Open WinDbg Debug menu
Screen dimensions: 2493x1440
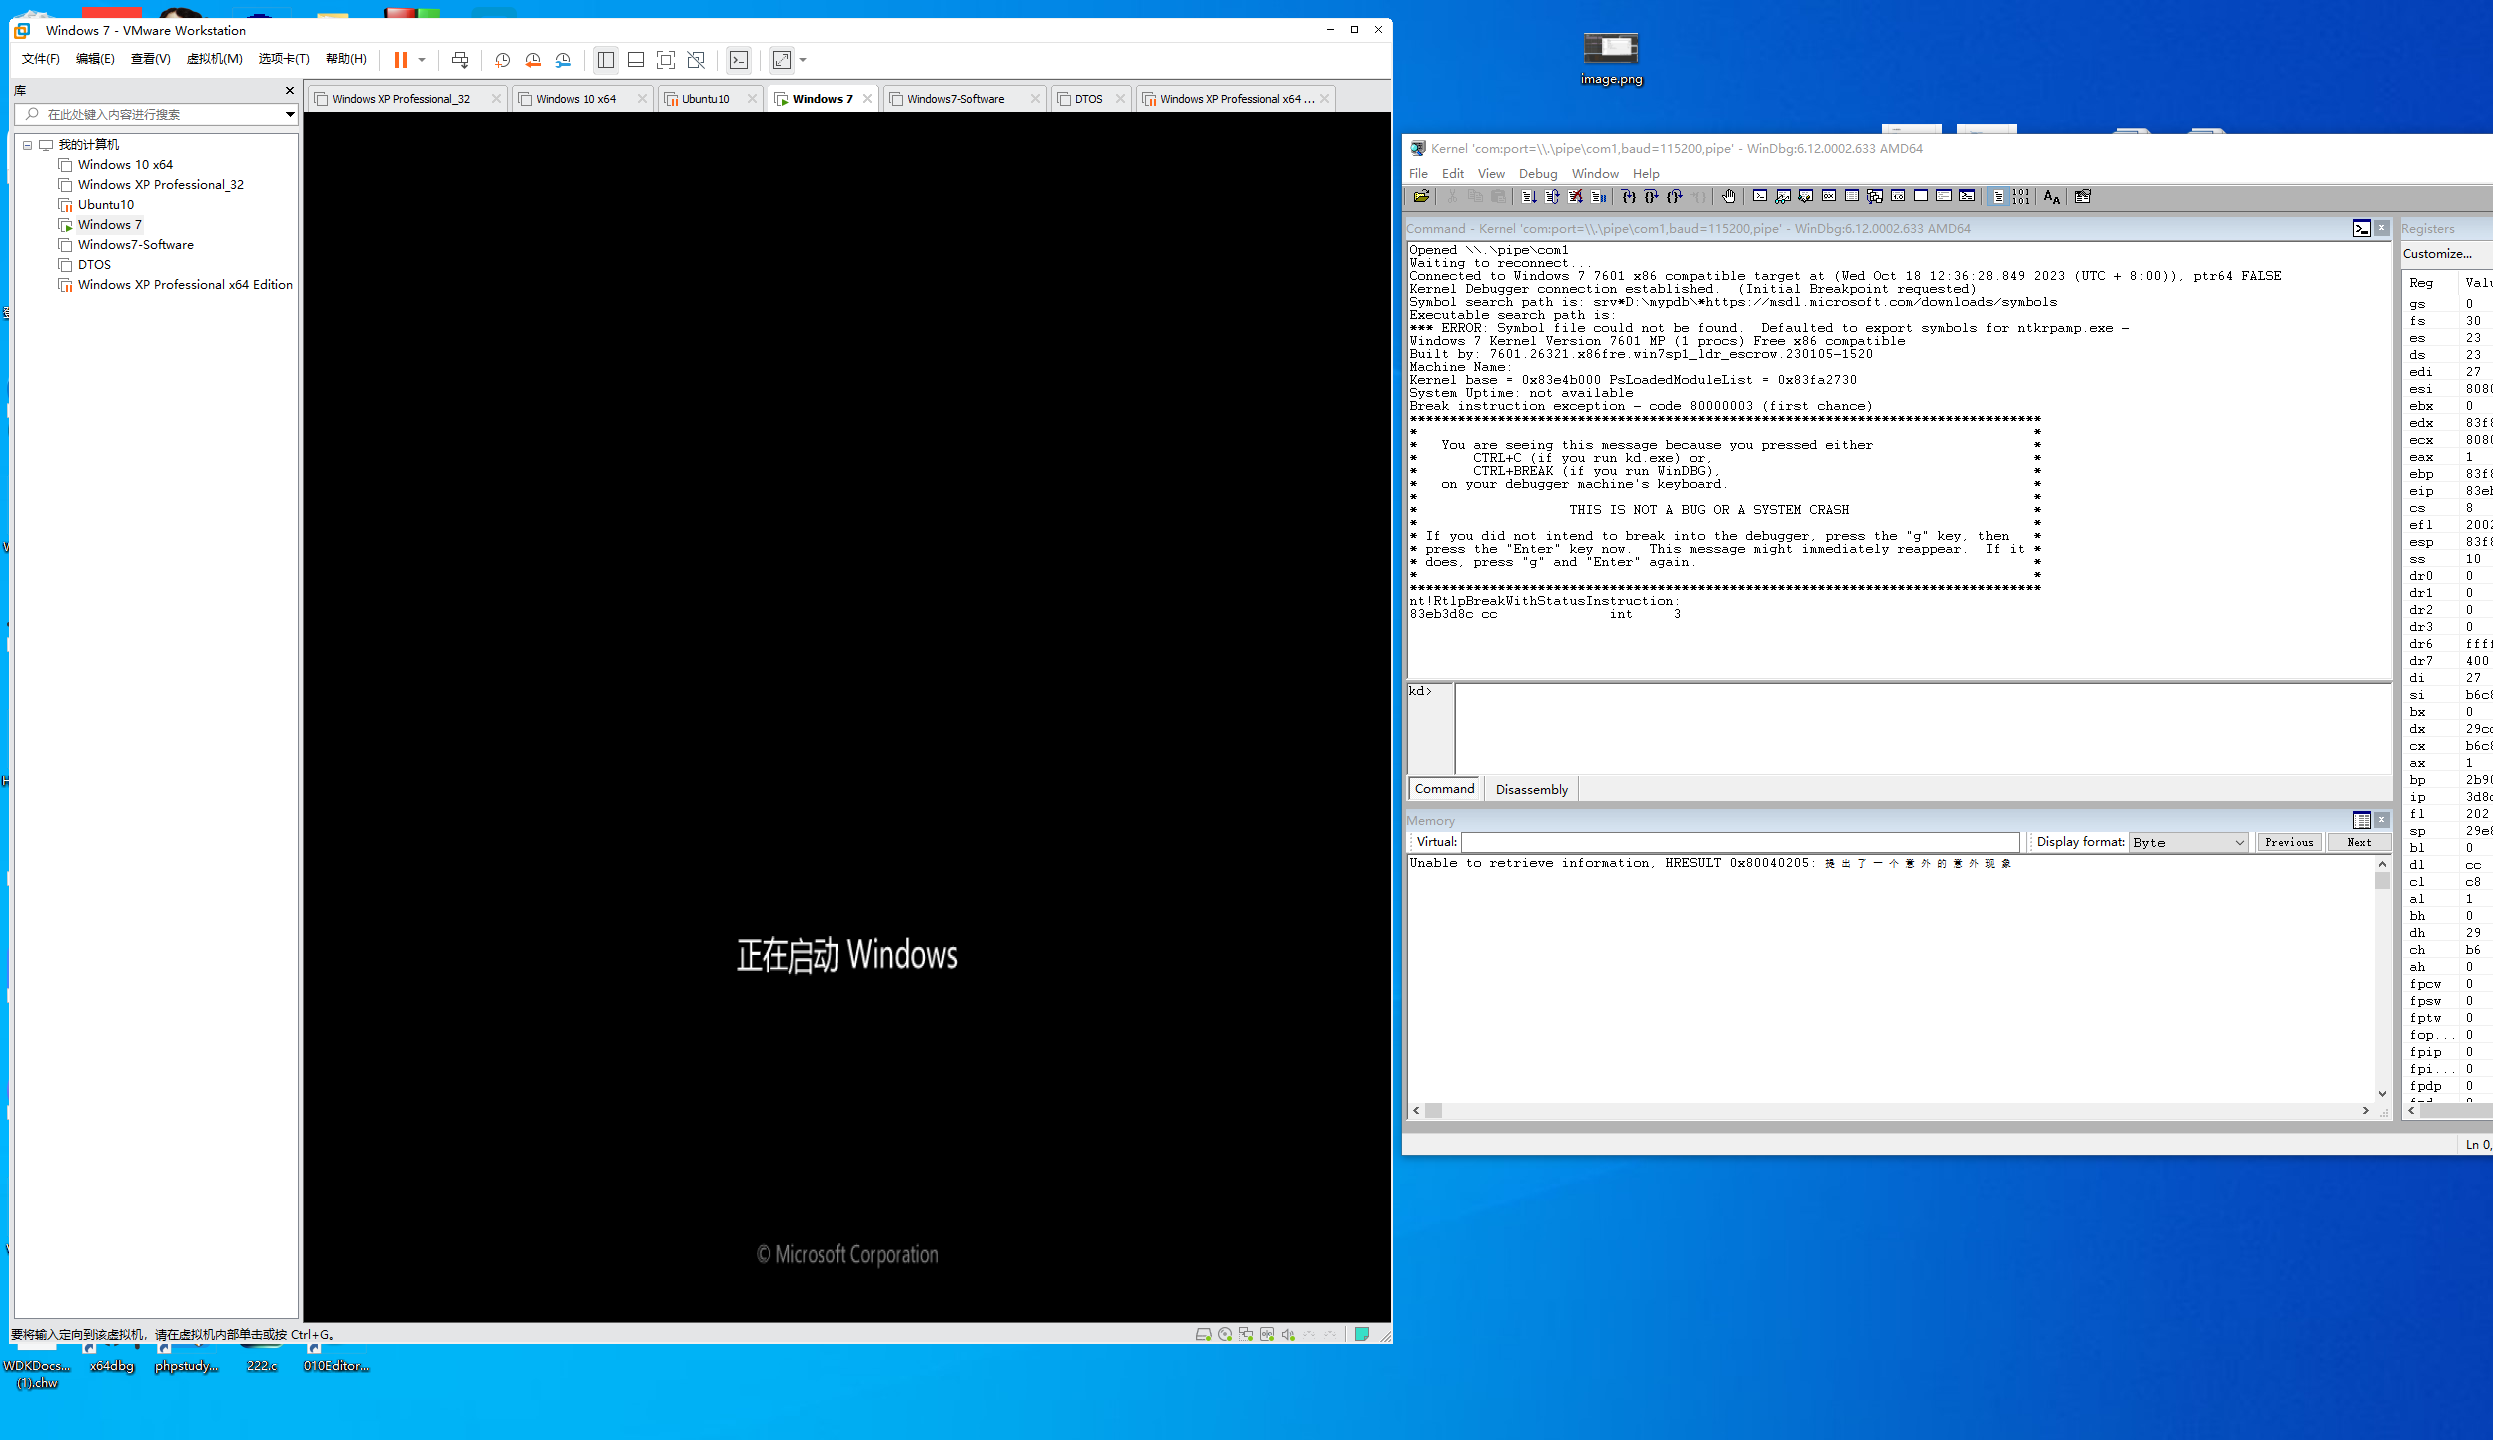pos(1537,173)
